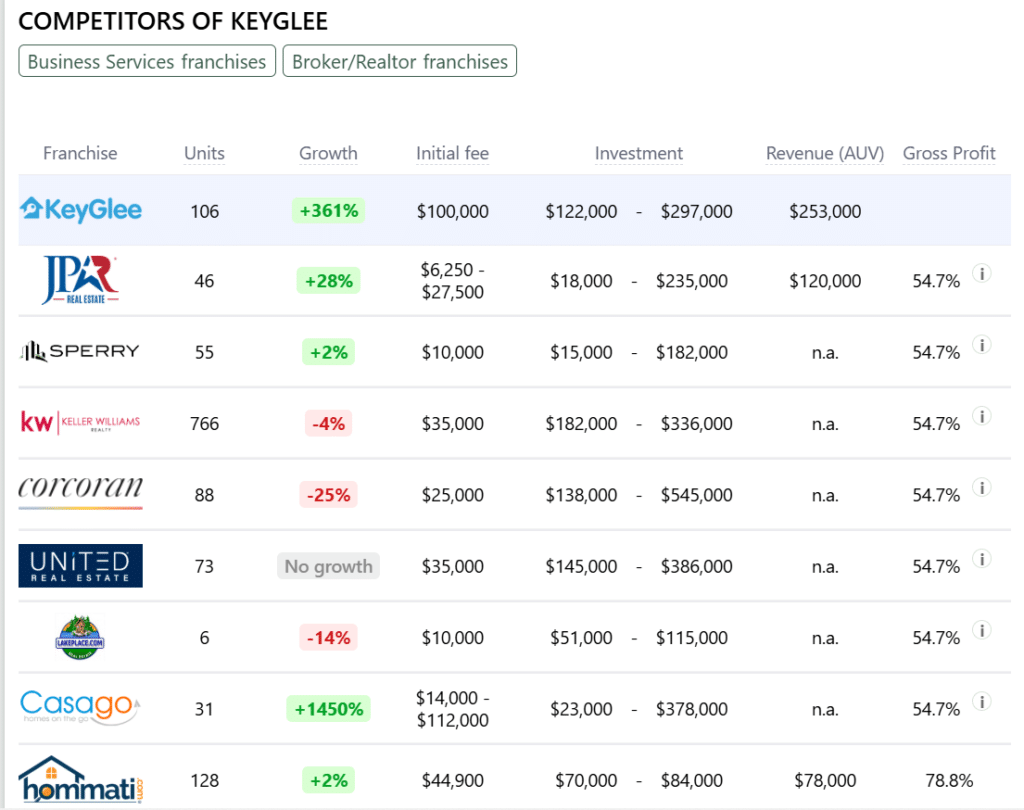The height and width of the screenshot is (810, 1024).
Task: Click info icon in Keller Williams row
Action: click(x=982, y=415)
